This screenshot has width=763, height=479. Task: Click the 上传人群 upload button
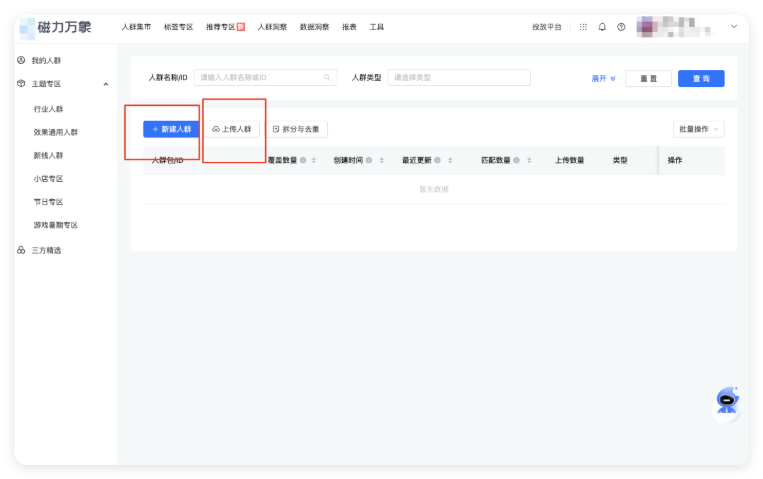pyautogui.click(x=232, y=129)
